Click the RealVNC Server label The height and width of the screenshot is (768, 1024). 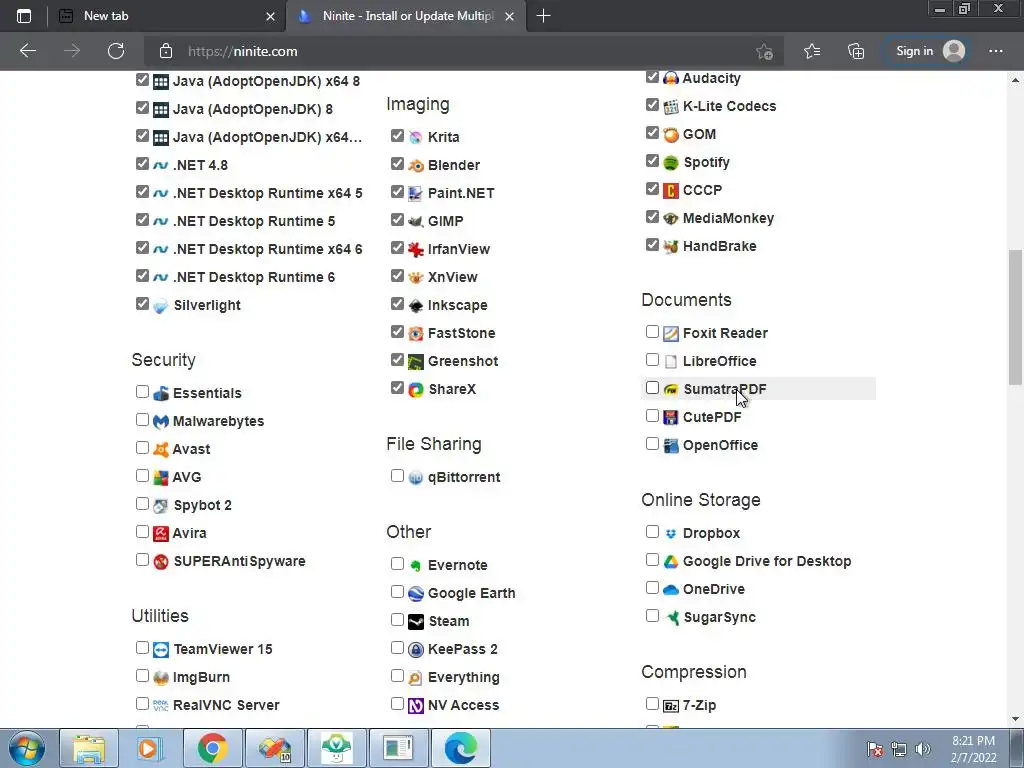point(226,705)
